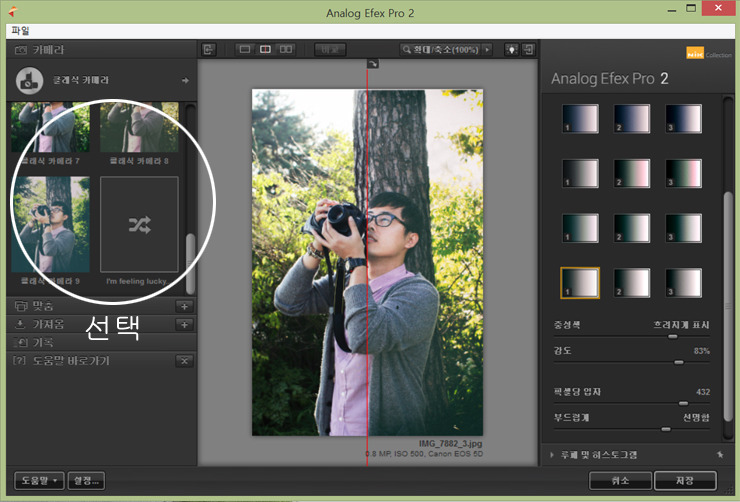This screenshot has height=502, width=740.
Task: Click the 83% strength value
Action: pos(702,351)
